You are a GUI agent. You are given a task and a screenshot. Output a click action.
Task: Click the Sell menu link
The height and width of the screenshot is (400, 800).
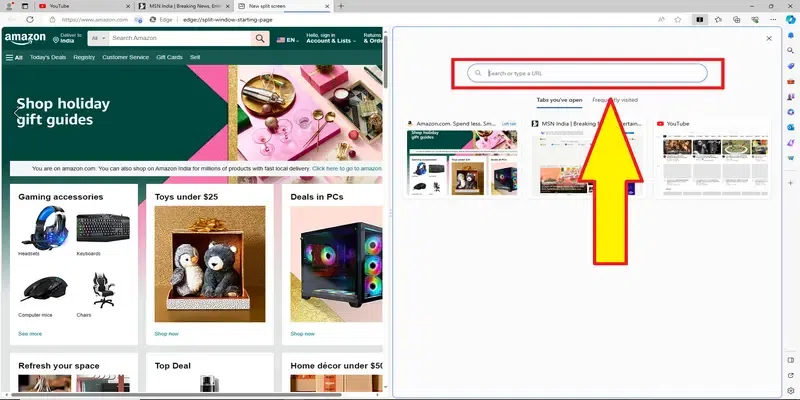[195, 58]
